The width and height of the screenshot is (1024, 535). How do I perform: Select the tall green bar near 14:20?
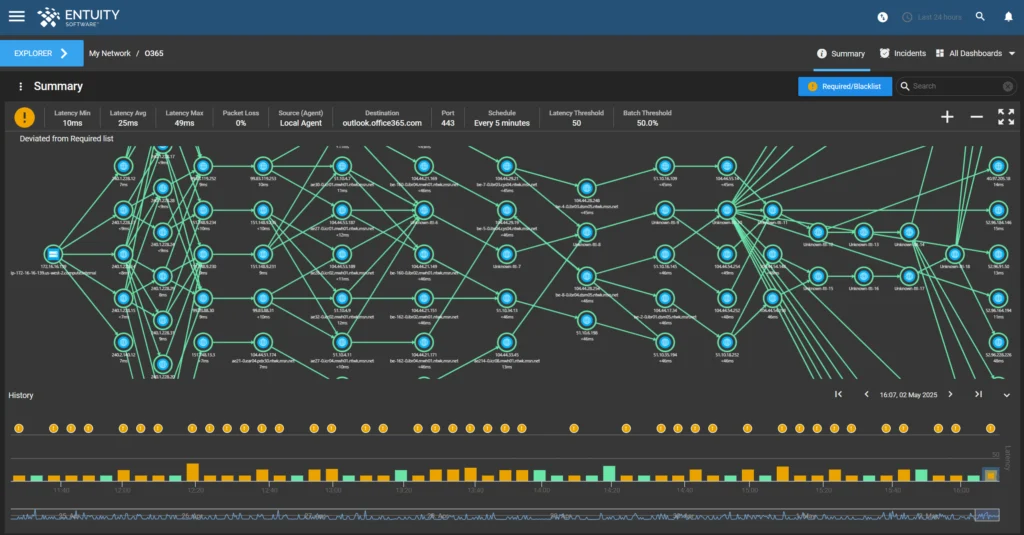click(x=609, y=474)
